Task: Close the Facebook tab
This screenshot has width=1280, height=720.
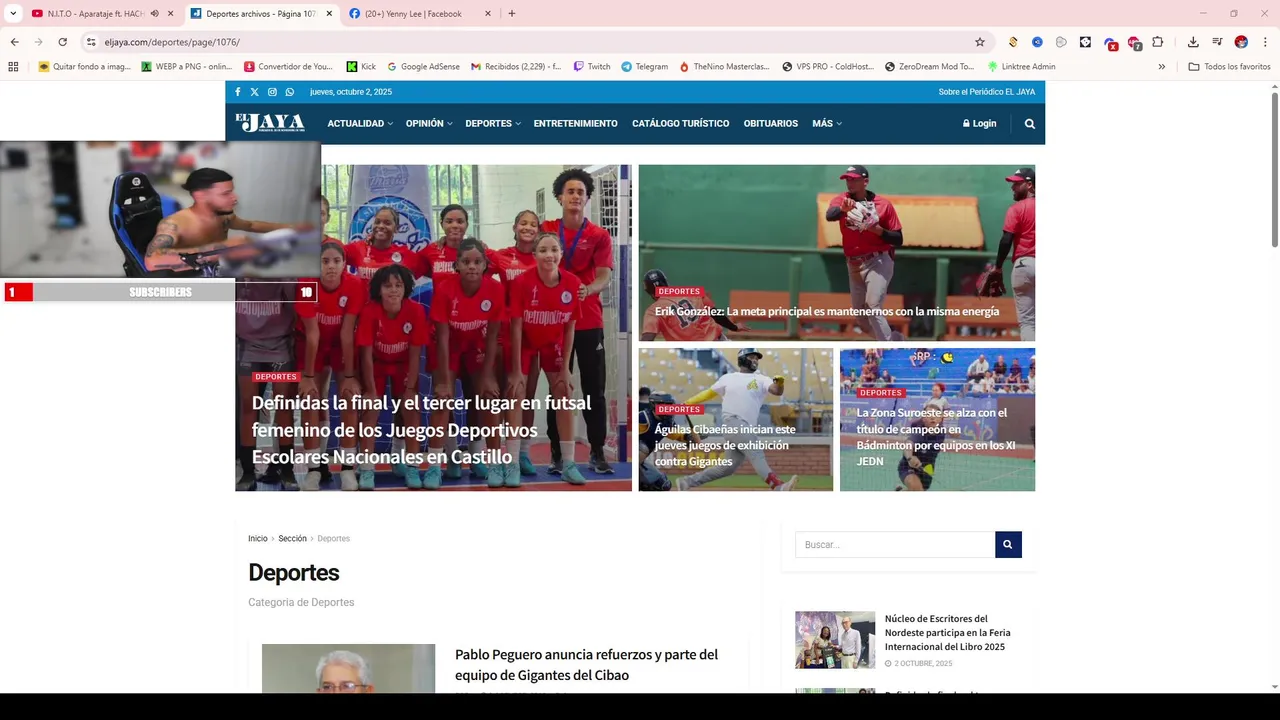Action: click(488, 14)
